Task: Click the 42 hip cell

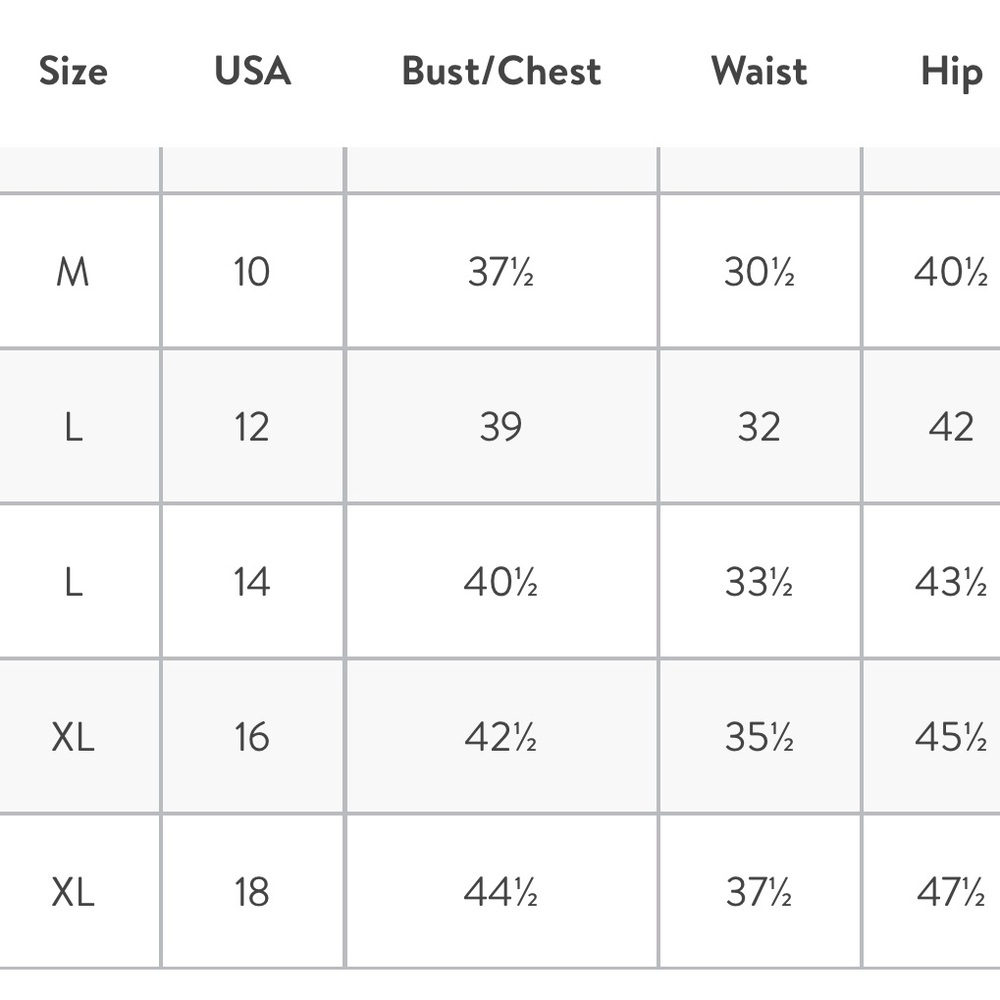Action: click(x=950, y=427)
